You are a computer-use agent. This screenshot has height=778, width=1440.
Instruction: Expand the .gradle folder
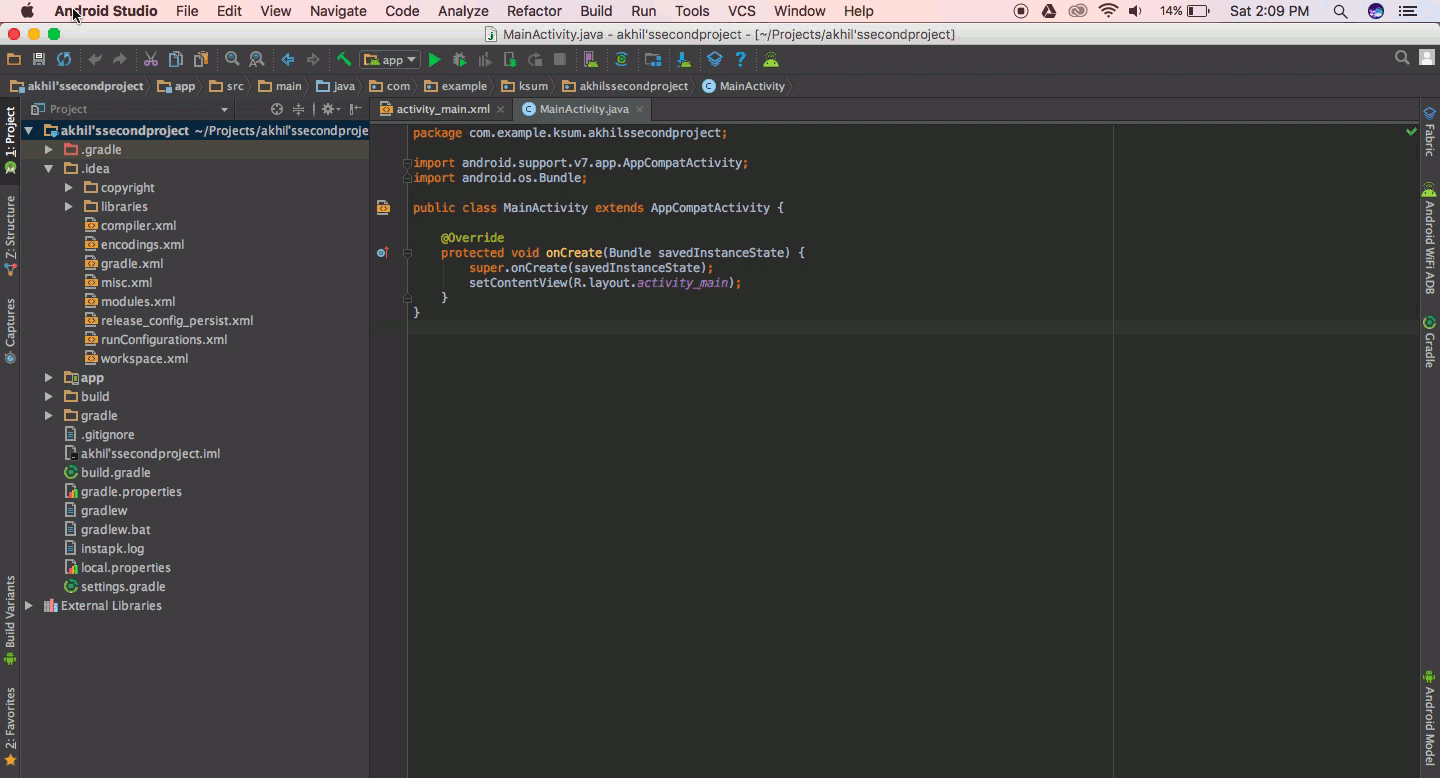48,149
